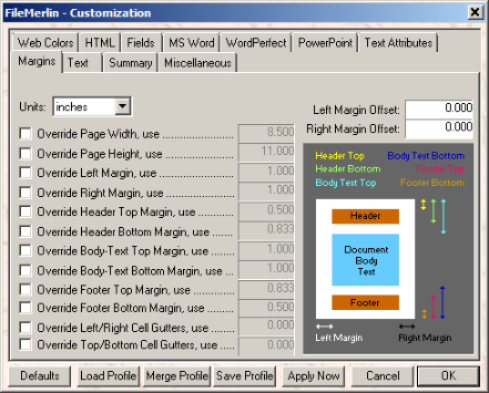Click the Defaults button
The height and width of the screenshot is (393, 489).
click(x=40, y=376)
